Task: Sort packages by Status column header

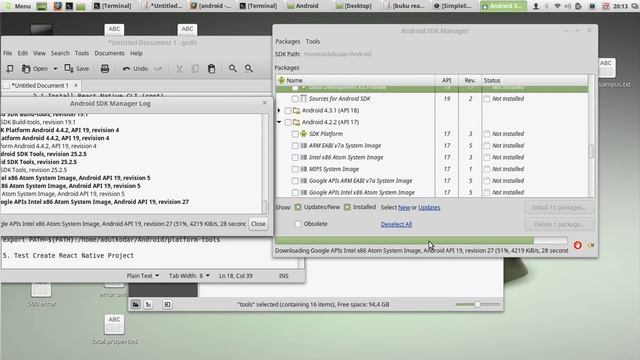Action: coord(535,80)
